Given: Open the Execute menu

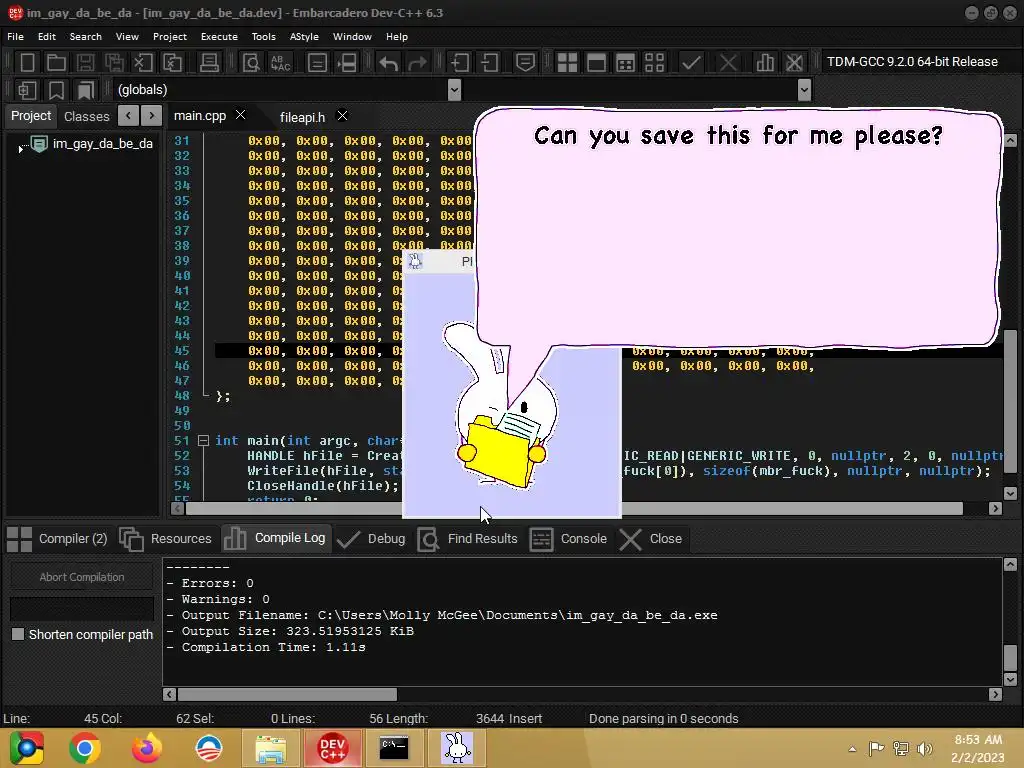Looking at the screenshot, I should [219, 37].
